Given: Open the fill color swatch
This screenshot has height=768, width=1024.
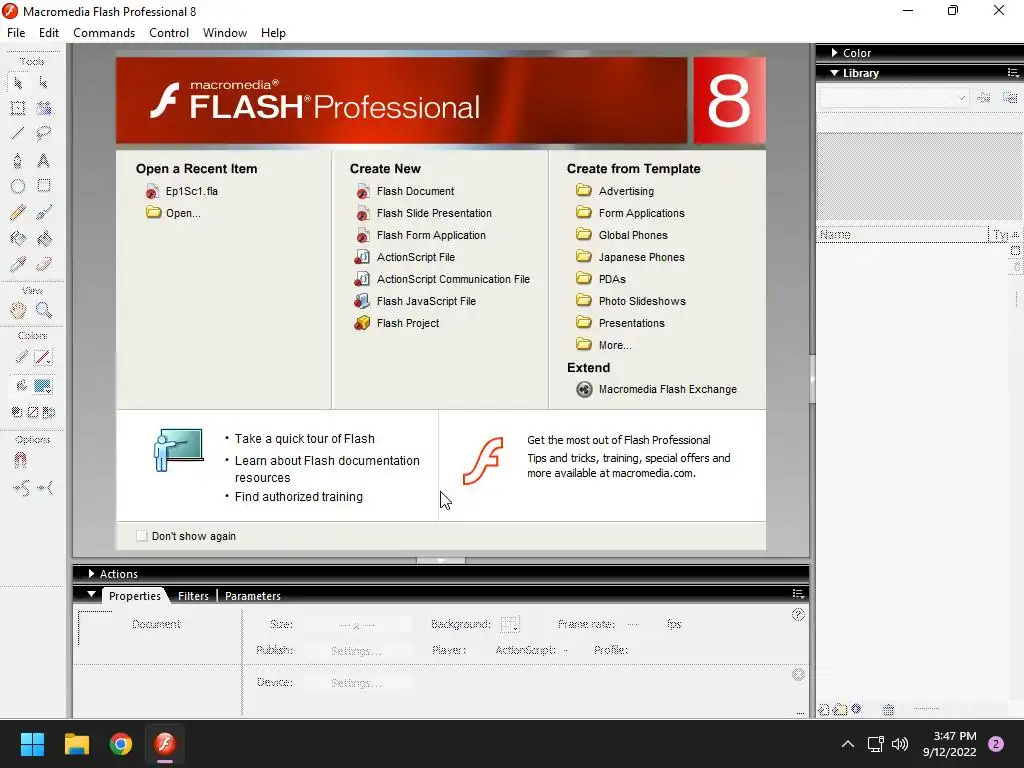Looking at the screenshot, I should click(x=43, y=386).
